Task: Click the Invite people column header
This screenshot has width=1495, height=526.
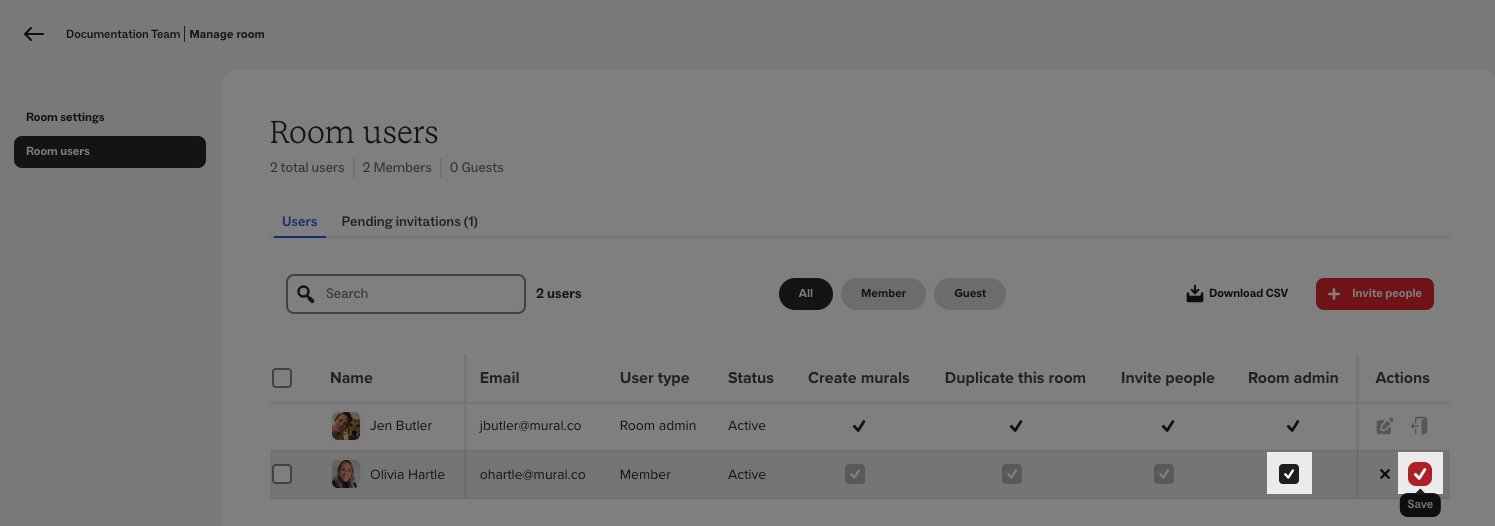Action: click(1167, 378)
